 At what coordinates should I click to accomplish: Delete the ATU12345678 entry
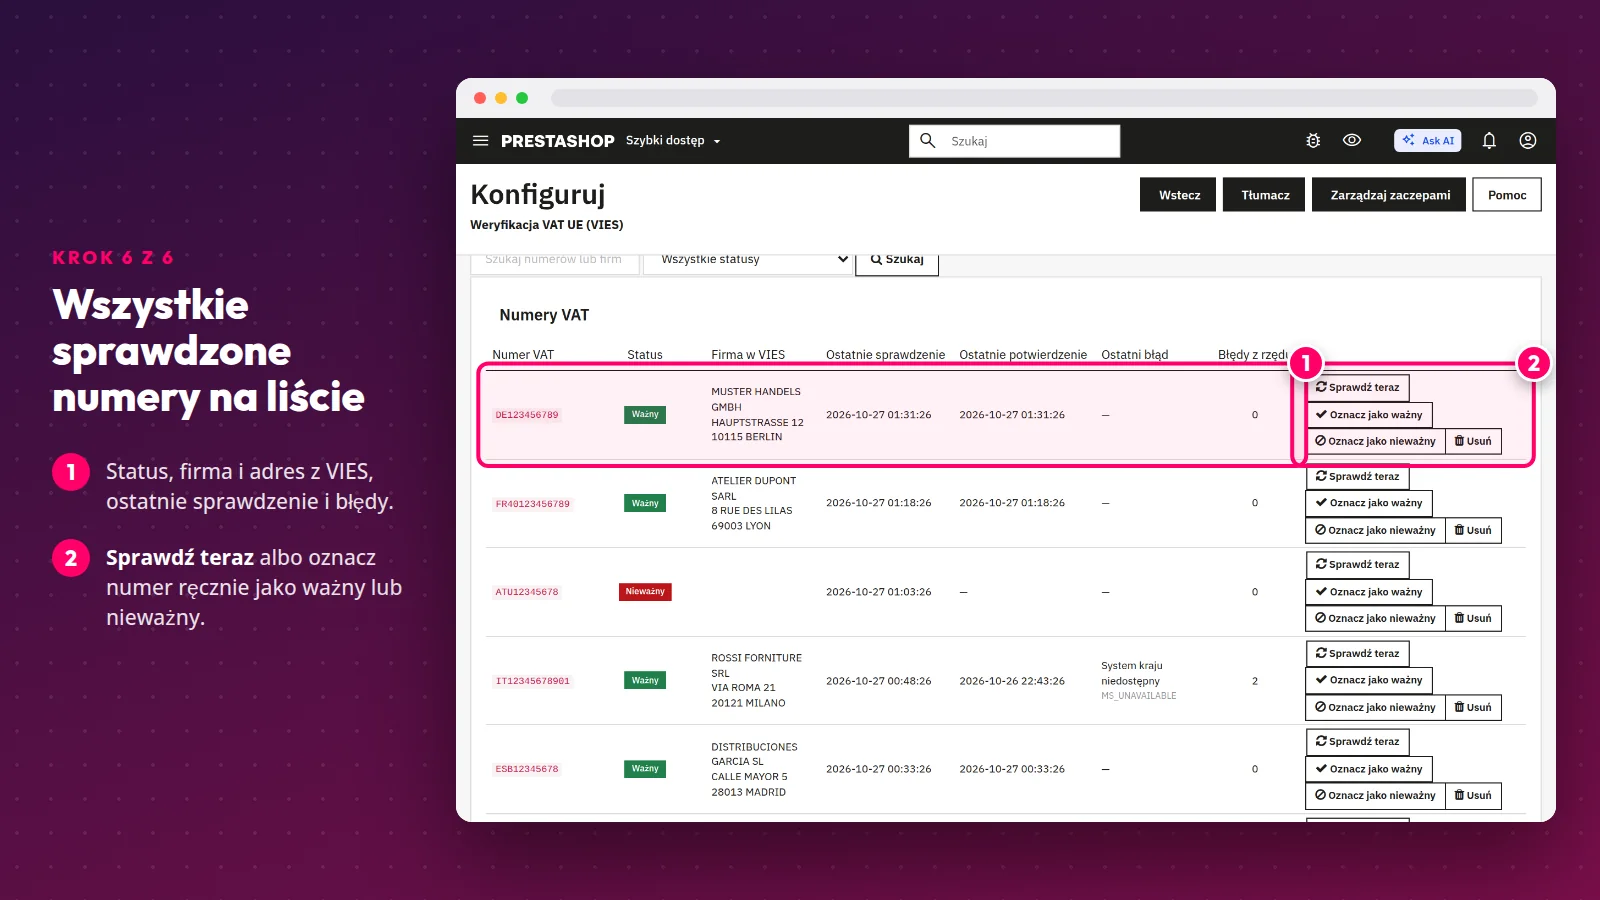(1473, 618)
